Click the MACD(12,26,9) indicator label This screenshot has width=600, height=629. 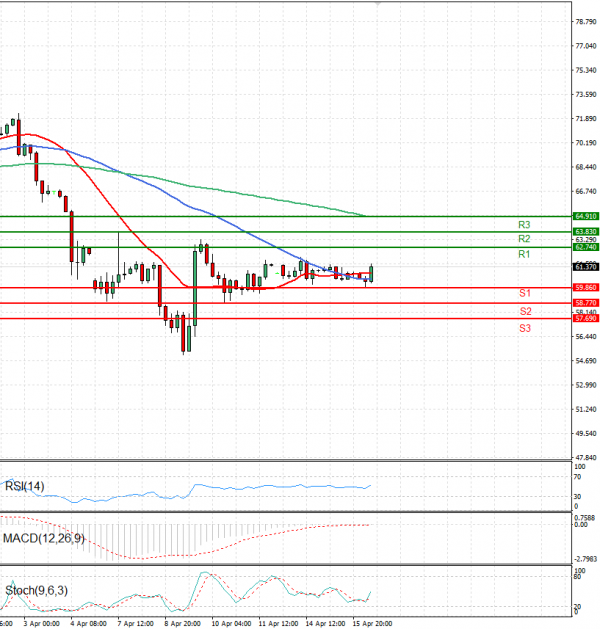pos(44,538)
